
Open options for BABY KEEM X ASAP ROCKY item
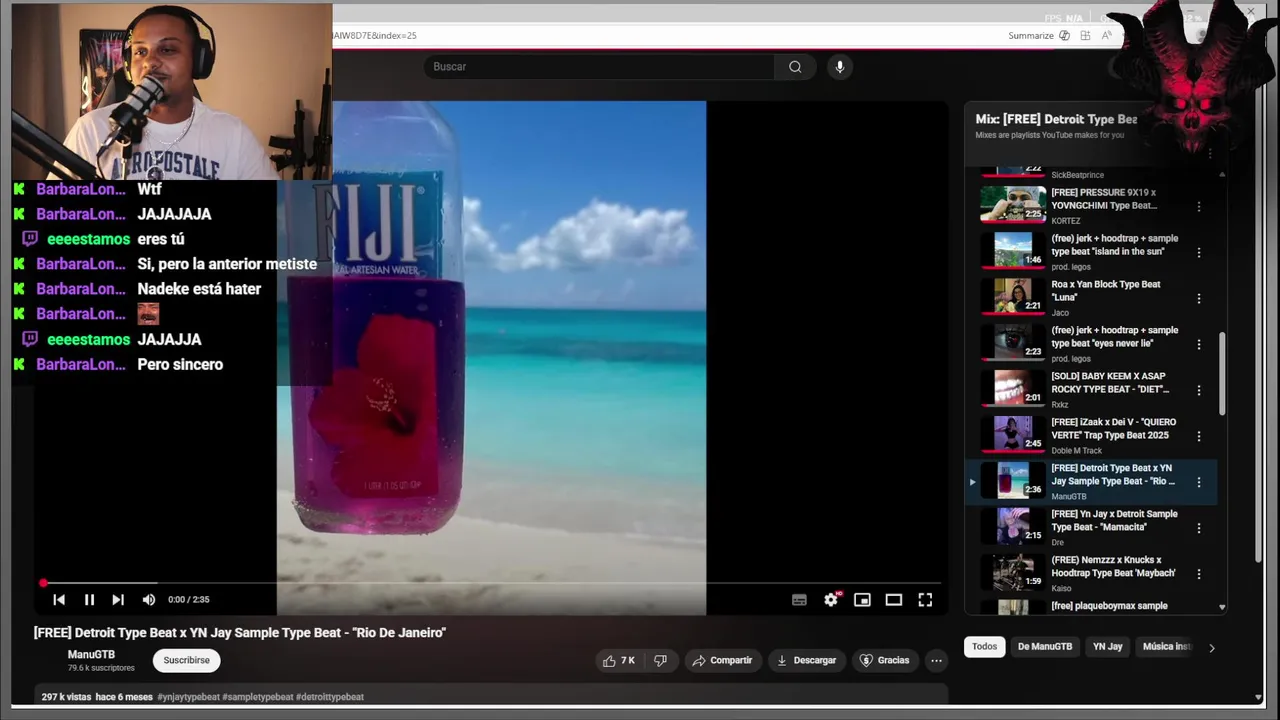click(x=1199, y=391)
